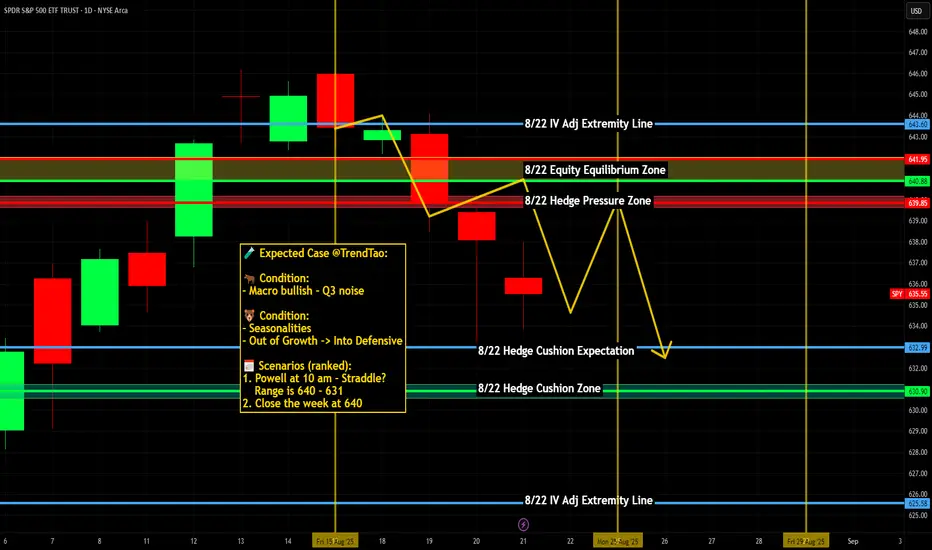Click the 'Fri 29 Aug '25' date marker

[806, 541]
